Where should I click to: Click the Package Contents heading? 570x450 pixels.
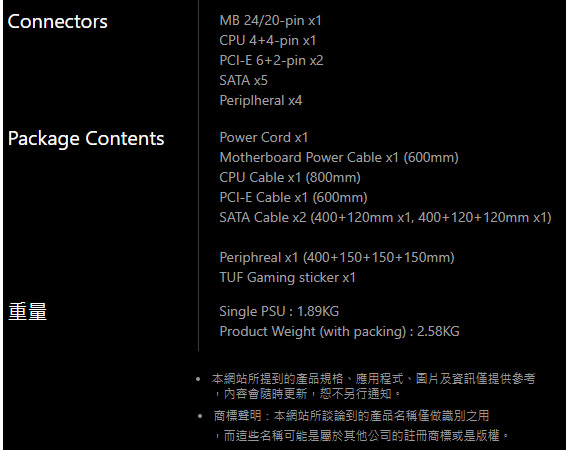(x=86, y=139)
